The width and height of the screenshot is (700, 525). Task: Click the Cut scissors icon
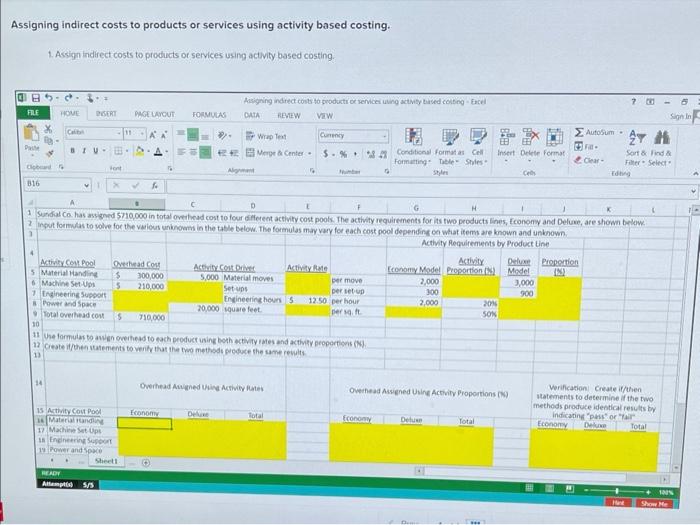48,129
